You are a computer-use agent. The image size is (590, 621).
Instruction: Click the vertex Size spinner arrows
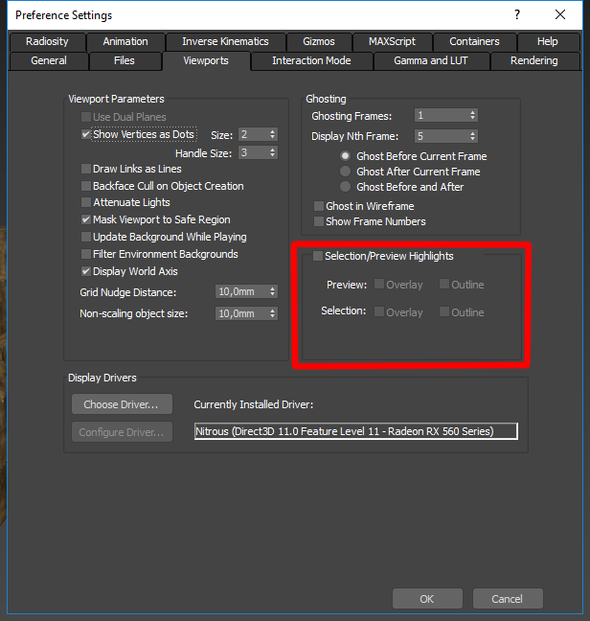[x=272, y=134]
